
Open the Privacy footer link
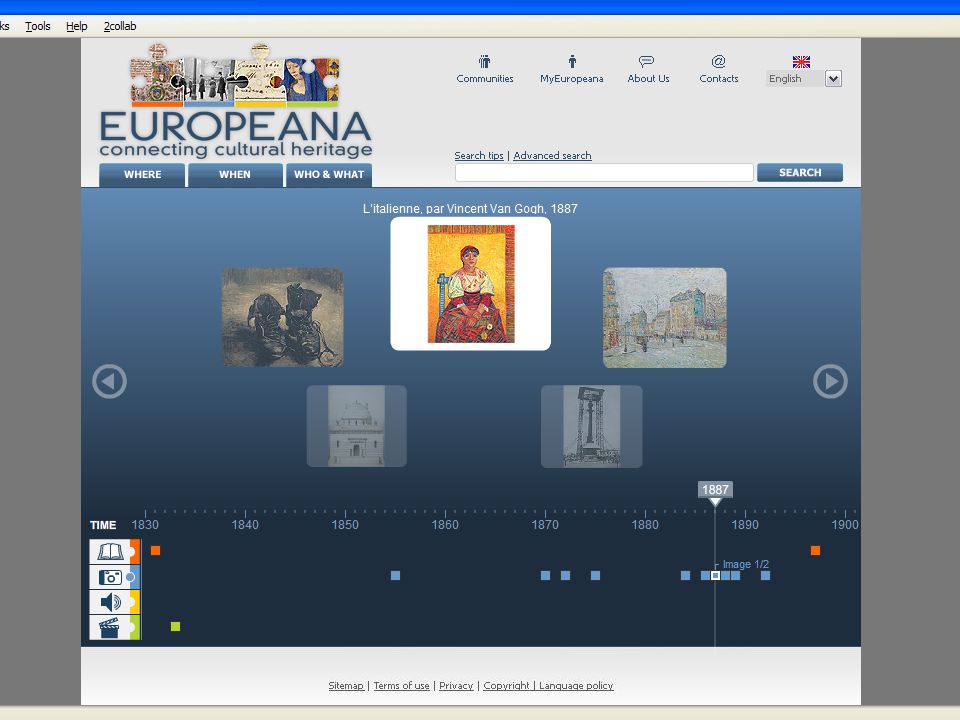[456, 686]
